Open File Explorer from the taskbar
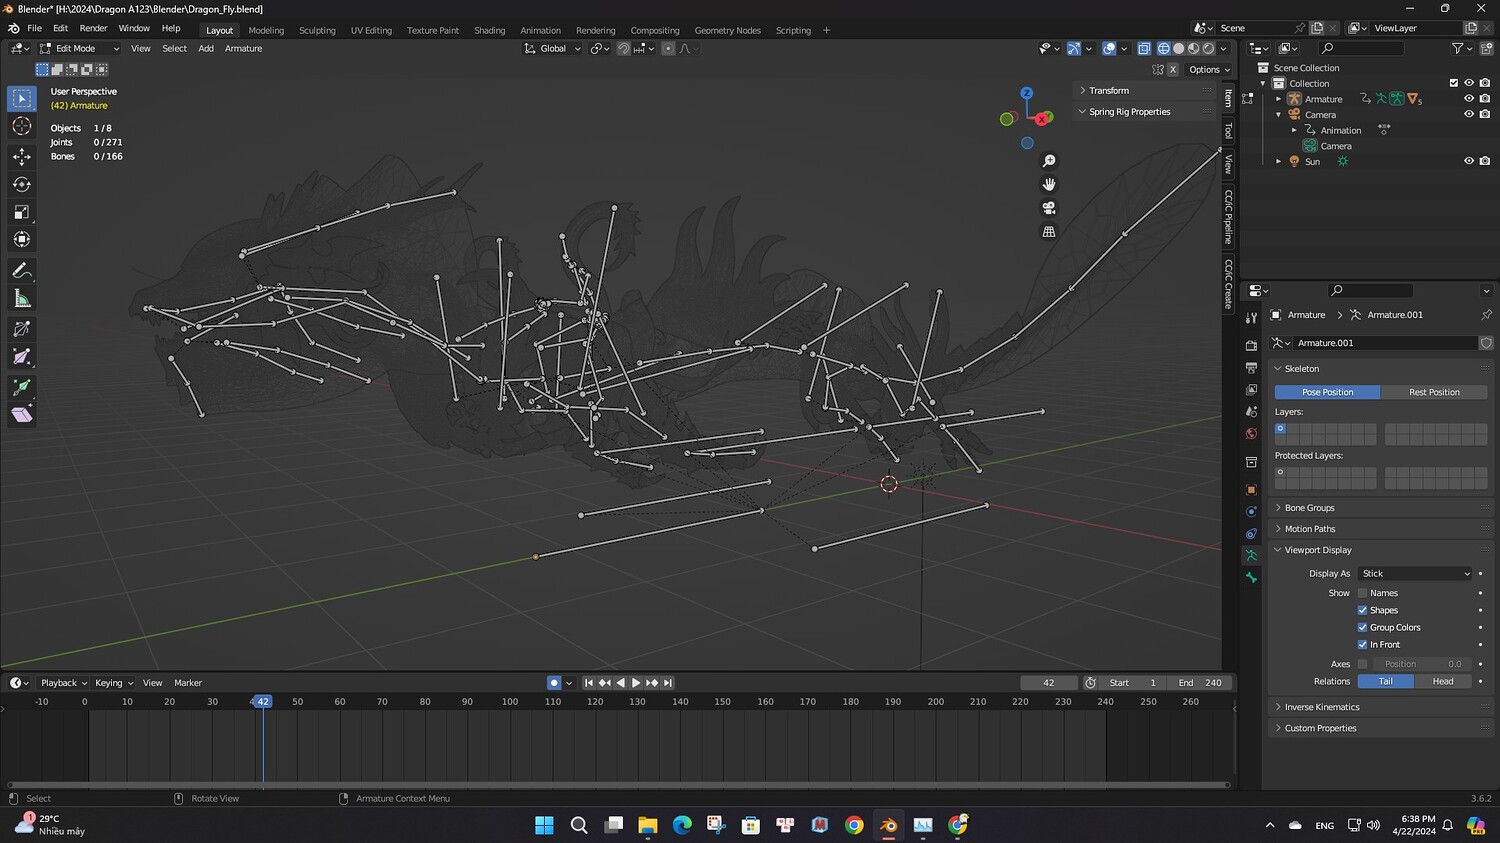1500x843 pixels. pos(647,825)
